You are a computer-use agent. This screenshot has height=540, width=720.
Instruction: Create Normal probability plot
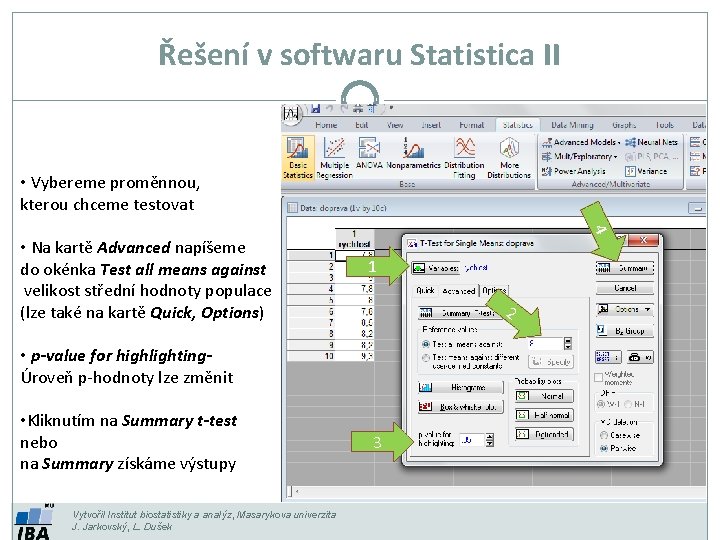pos(544,396)
